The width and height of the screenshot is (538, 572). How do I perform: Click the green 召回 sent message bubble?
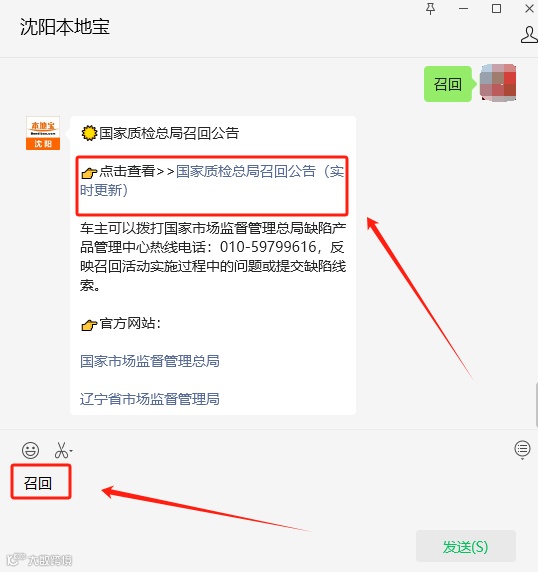pos(448,84)
